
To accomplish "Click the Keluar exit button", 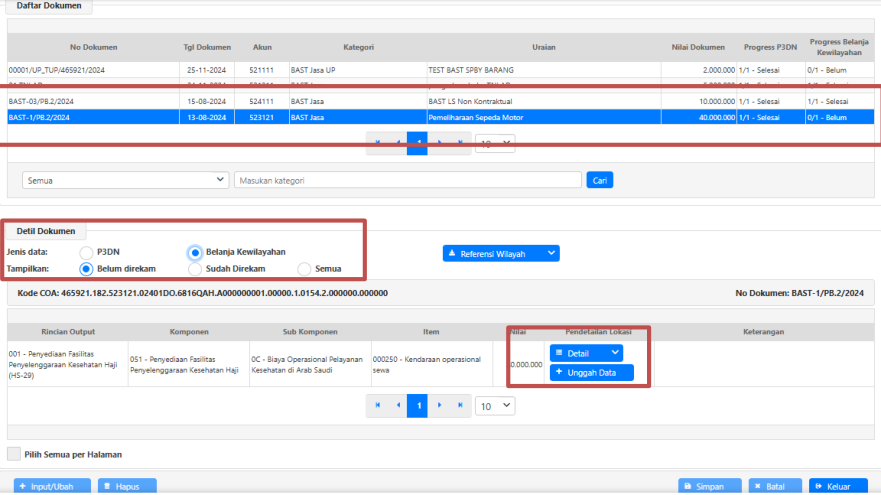I will 838,486.
